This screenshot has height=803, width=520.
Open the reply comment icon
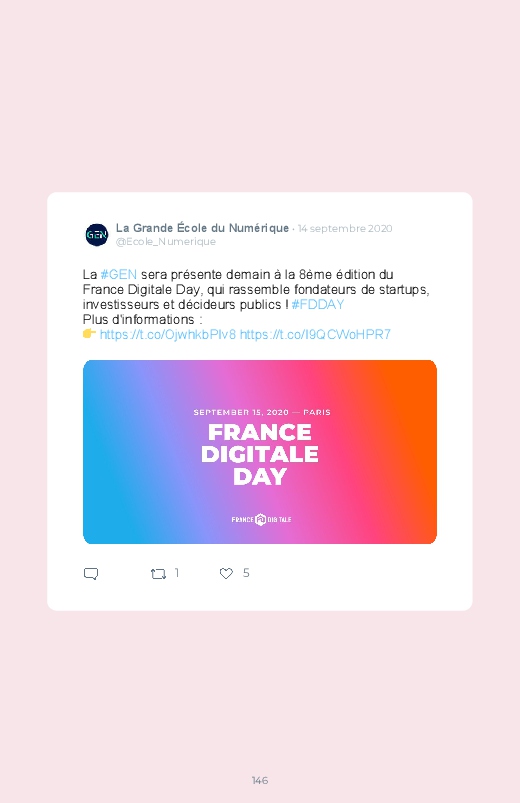point(91,574)
